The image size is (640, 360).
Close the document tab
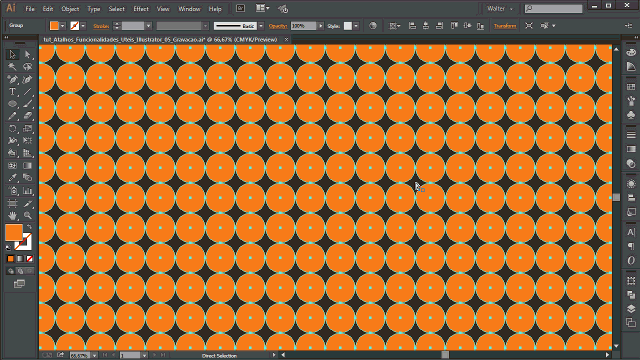coord(286,40)
